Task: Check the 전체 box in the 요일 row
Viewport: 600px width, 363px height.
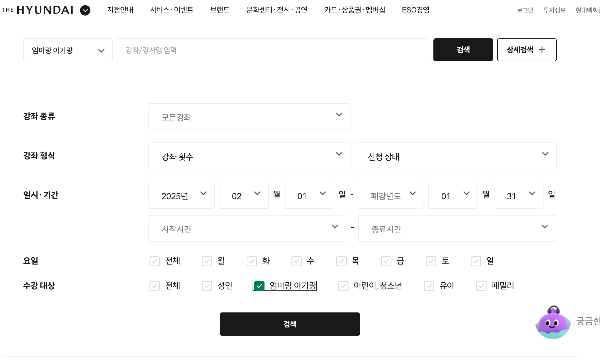Action: tap(155, 261)
